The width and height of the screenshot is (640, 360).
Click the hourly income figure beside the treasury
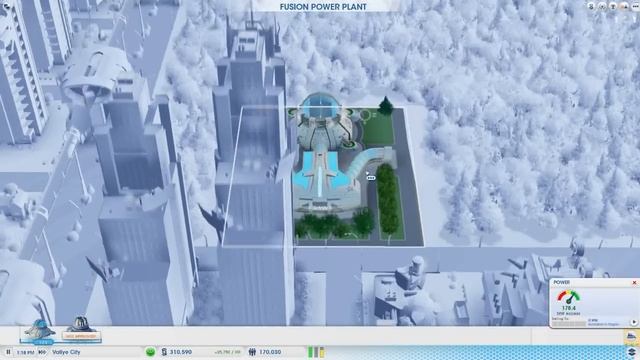pyautogui.click(x=227, y=352)
